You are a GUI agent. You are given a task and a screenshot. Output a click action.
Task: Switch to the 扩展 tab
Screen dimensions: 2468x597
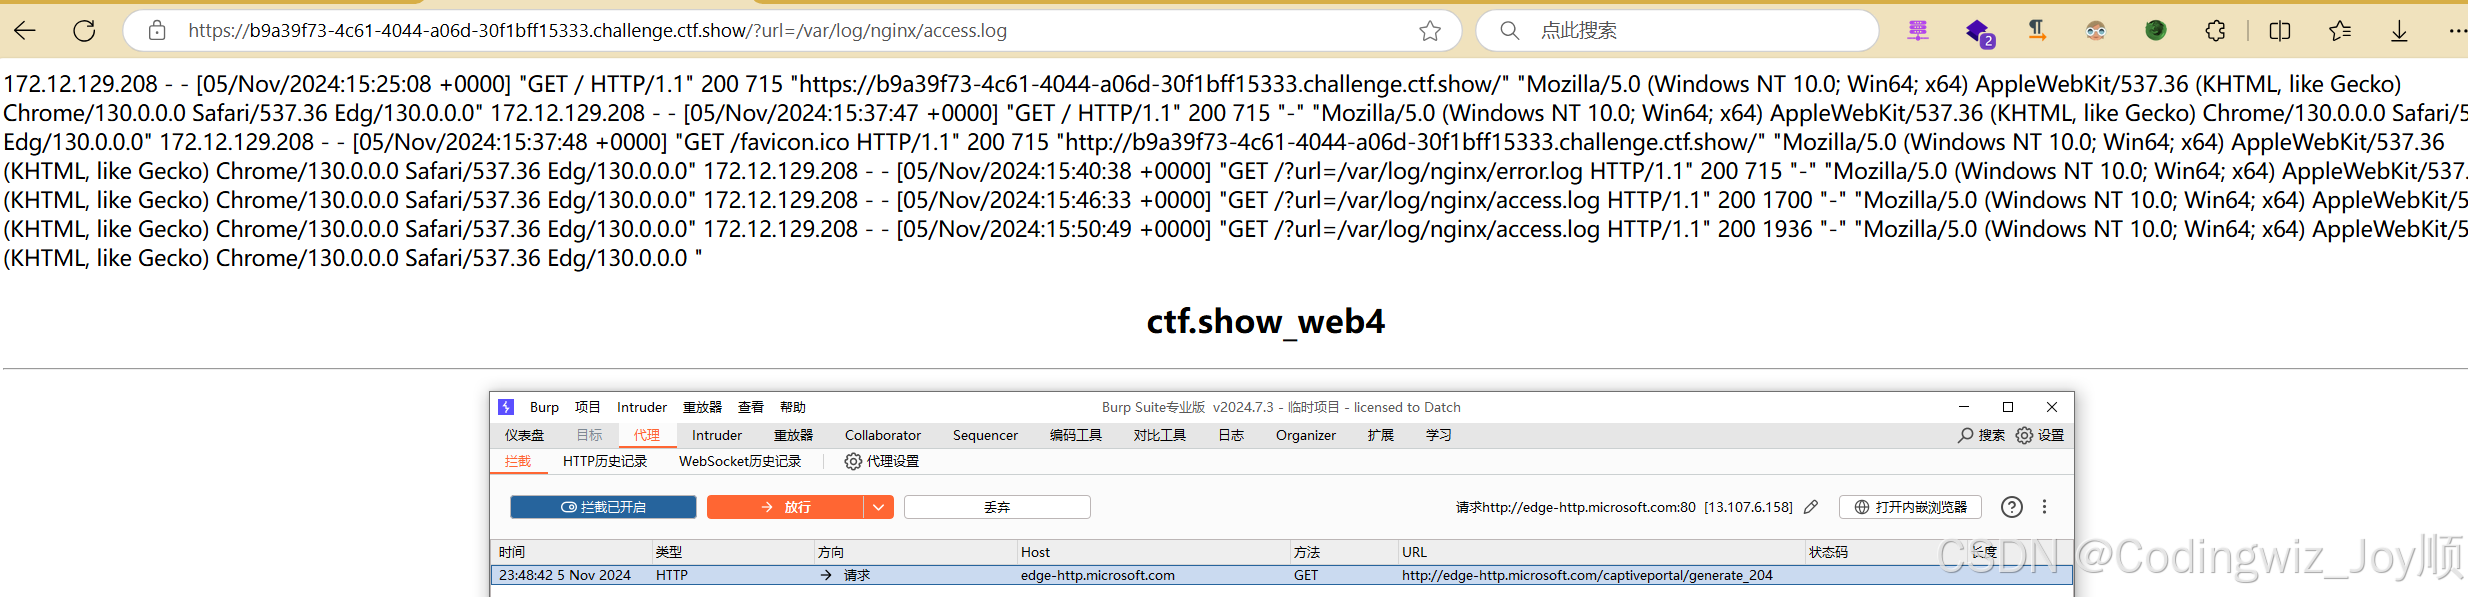coord(1381,435)
